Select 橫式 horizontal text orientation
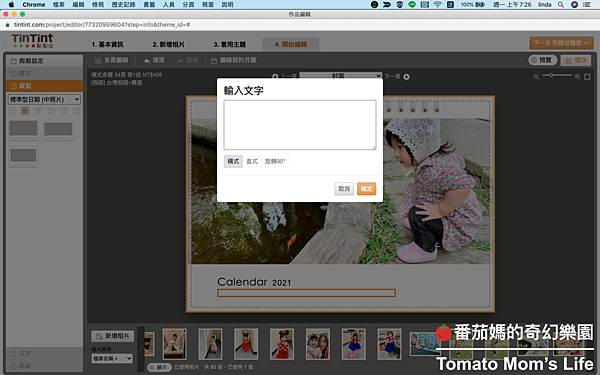Image resolution: width=600 pixels, height=375 pixels. (233, 161)
